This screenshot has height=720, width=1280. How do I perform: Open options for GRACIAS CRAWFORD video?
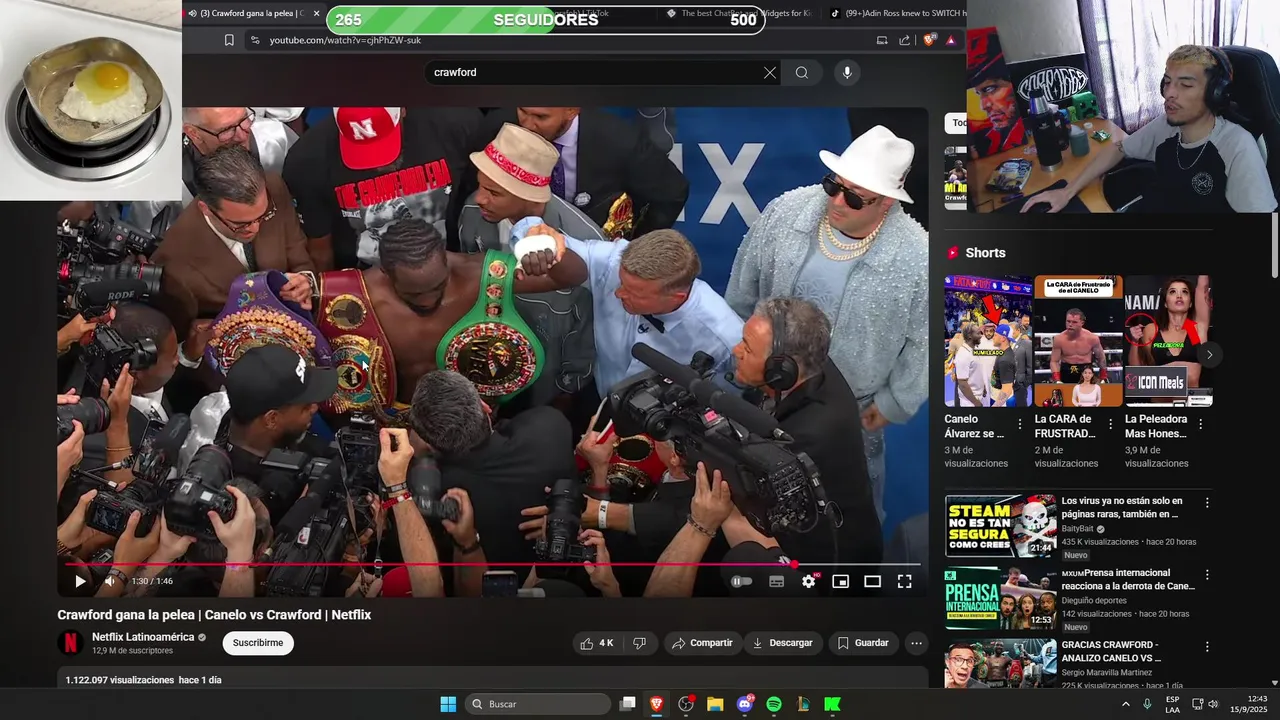(x=1207, y=647)
